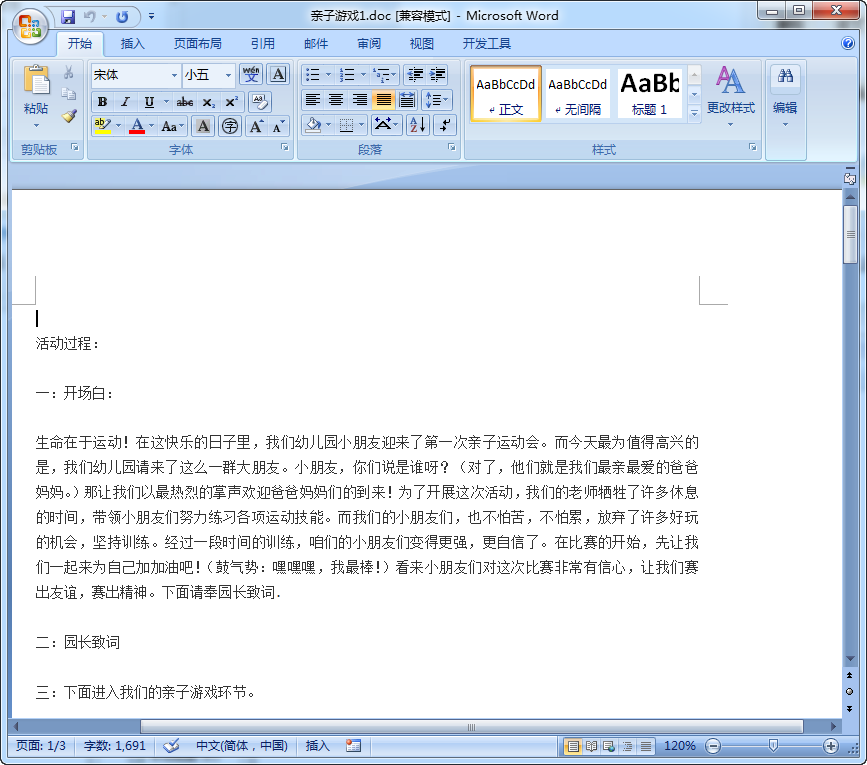Click the zoom slider in the status bar
The image size is (867, 765).
click(x=771, y=745)
